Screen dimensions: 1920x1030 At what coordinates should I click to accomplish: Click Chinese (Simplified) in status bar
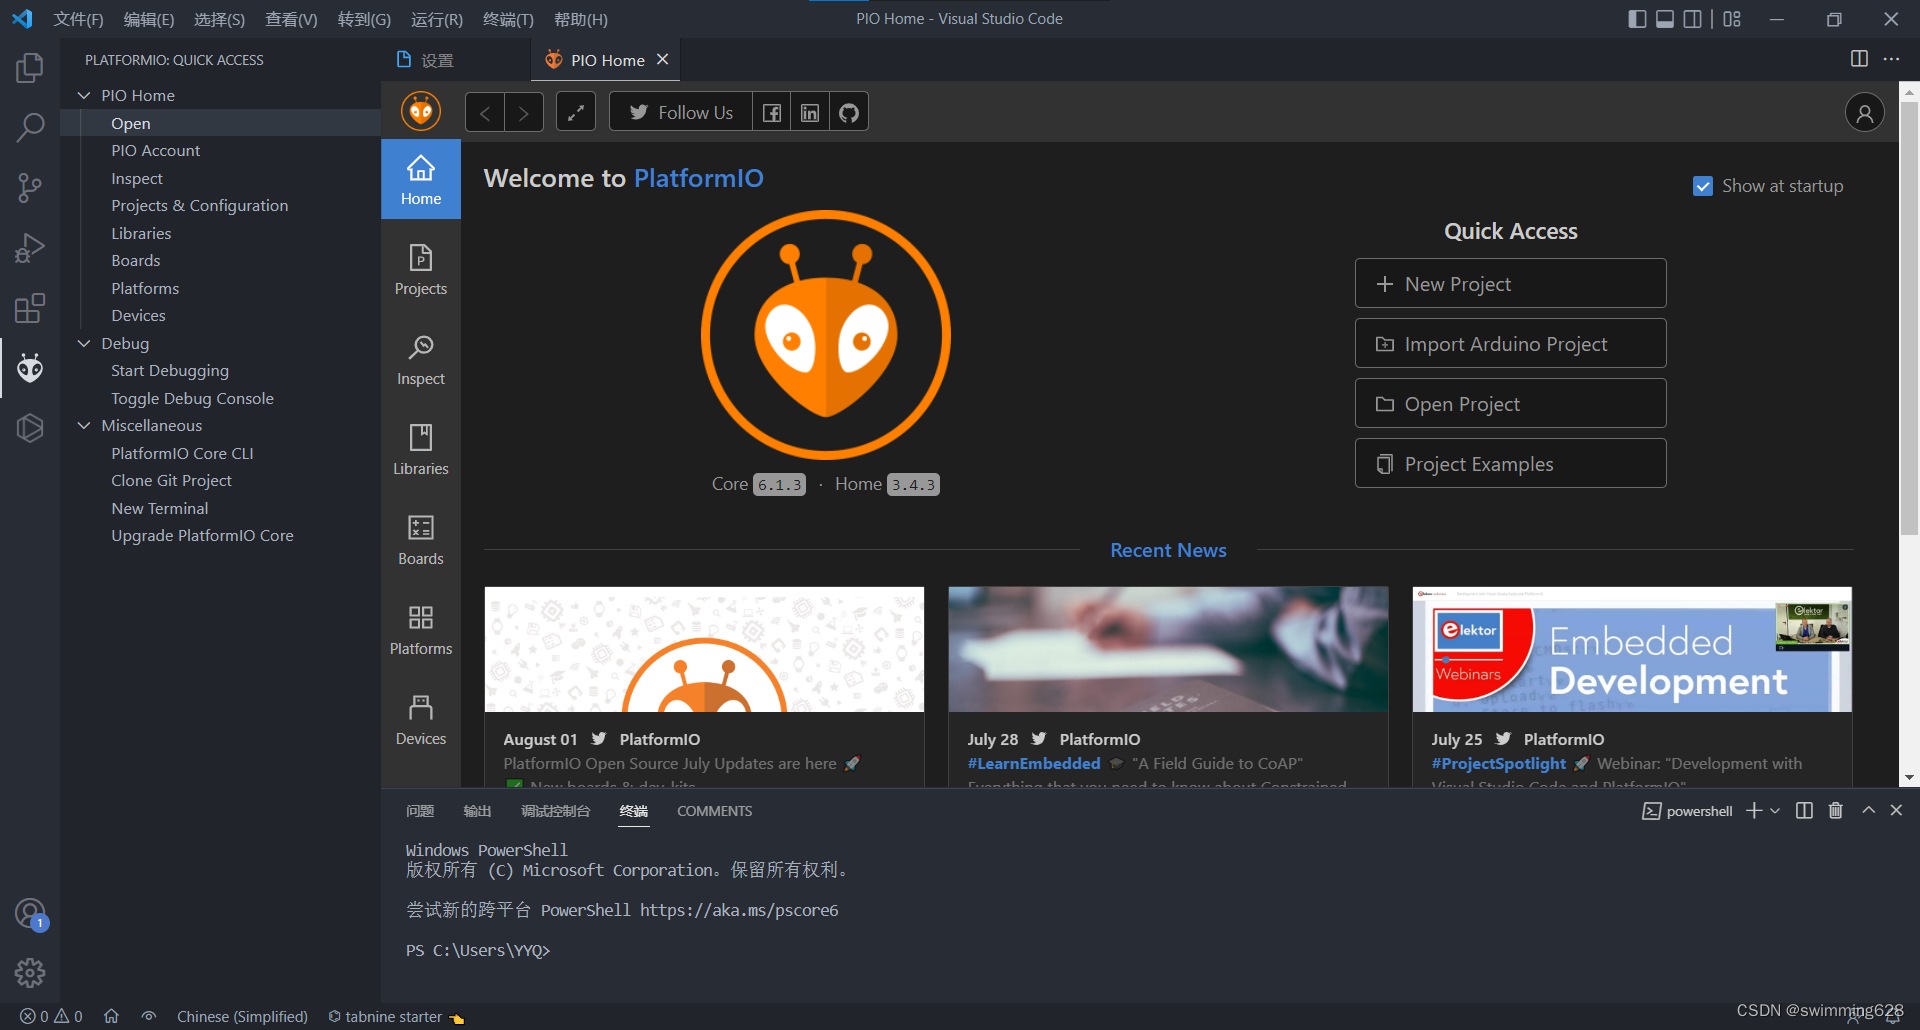tap(242, 1016)
